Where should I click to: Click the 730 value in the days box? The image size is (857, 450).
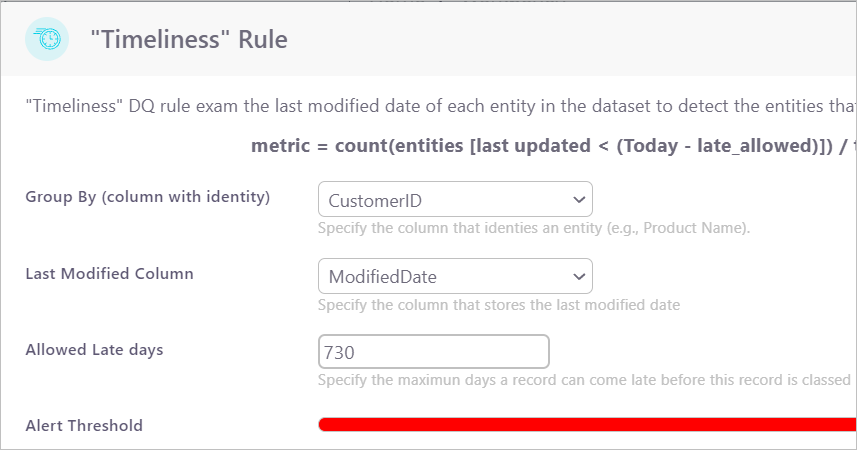(340, 352)
